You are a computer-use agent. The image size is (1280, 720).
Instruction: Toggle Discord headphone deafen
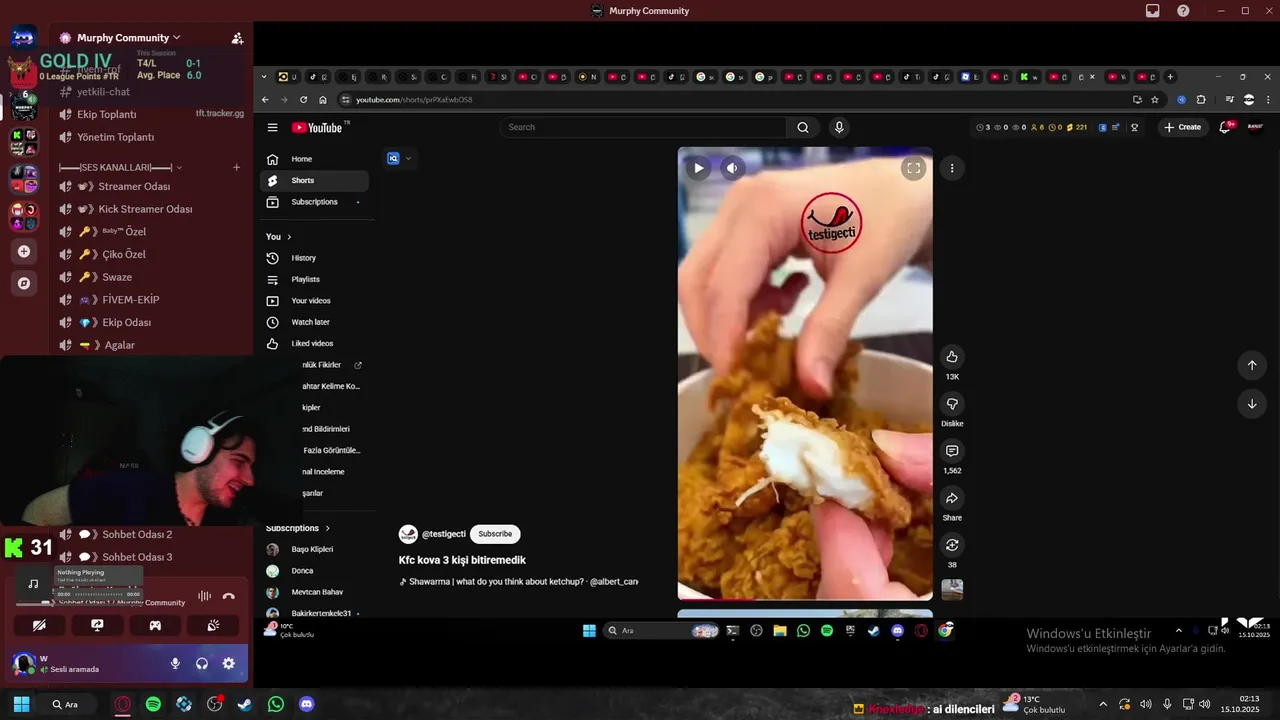click(202, 663)
